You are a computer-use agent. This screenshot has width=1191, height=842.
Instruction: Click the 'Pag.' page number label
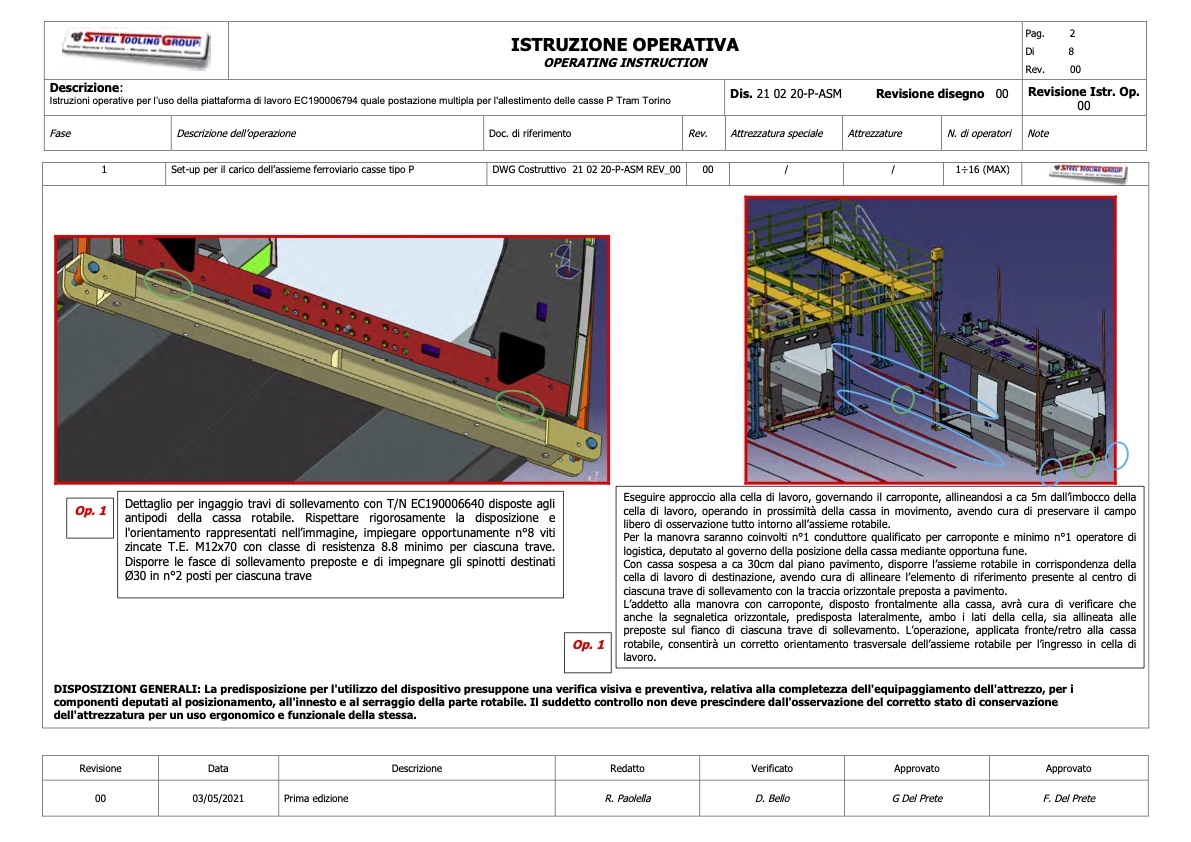[1035, 33]
